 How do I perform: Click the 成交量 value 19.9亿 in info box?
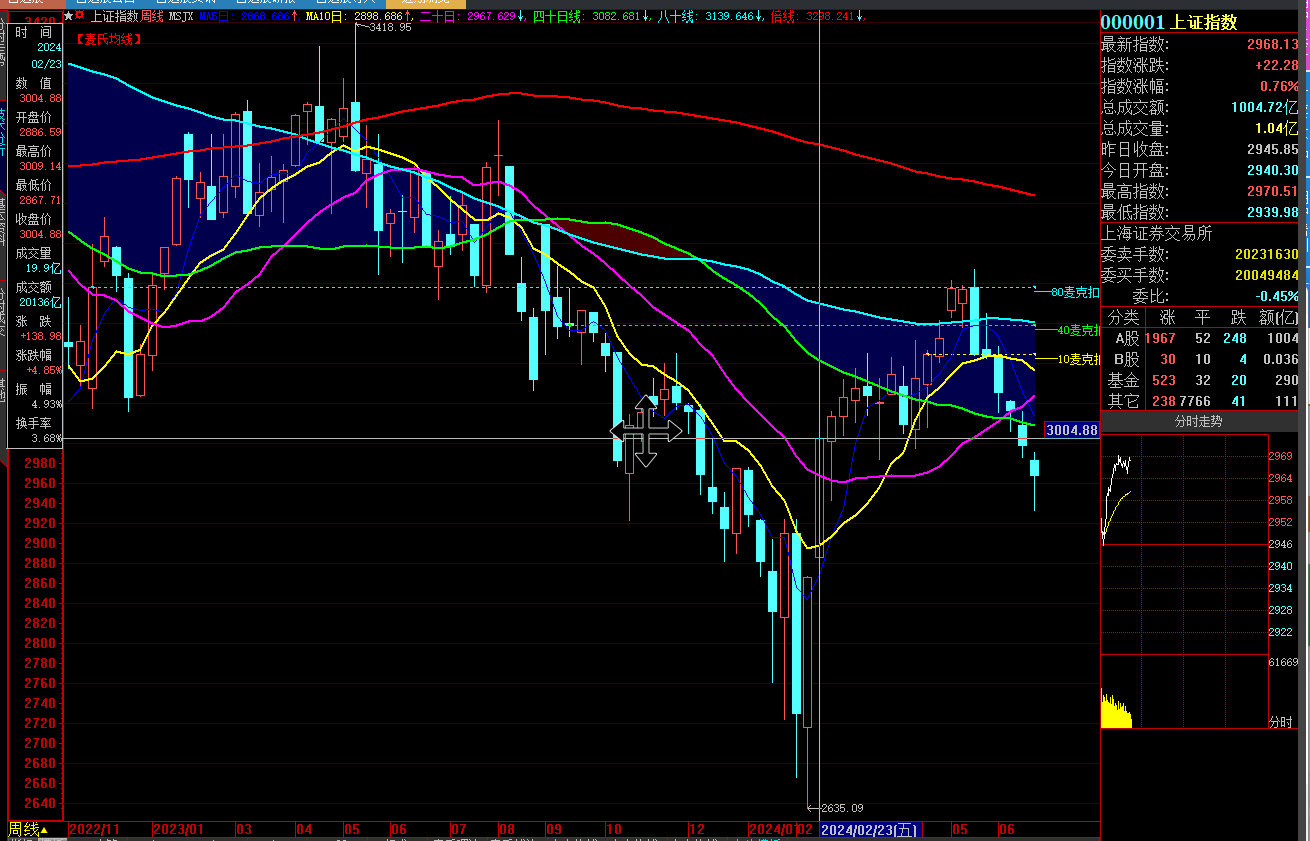coord(44,268)
